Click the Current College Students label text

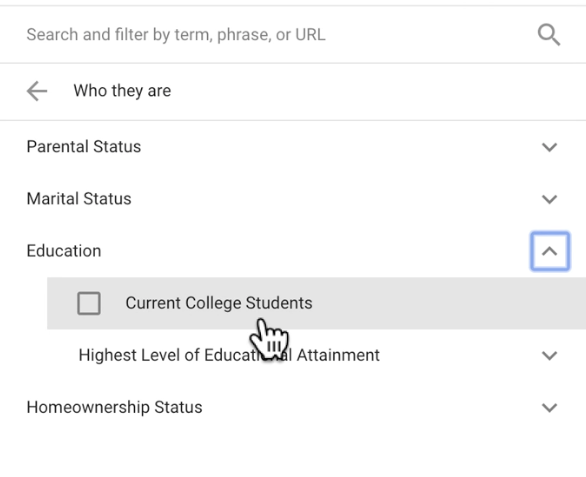[x=219, y=303]
